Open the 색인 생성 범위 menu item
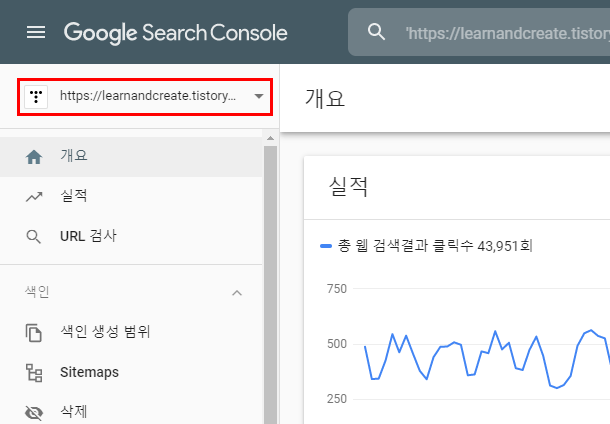610x424 pixels. tap(131, 332)
